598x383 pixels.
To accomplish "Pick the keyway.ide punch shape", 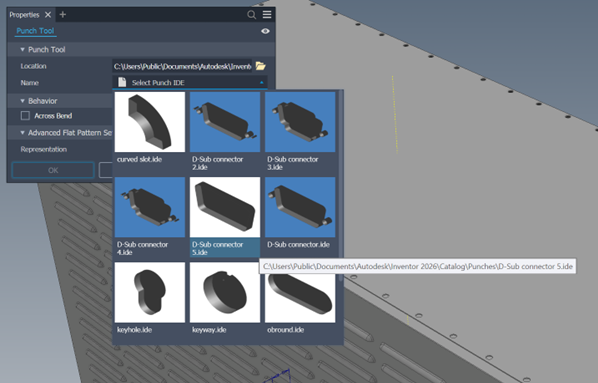I will [x=225, y=292].
